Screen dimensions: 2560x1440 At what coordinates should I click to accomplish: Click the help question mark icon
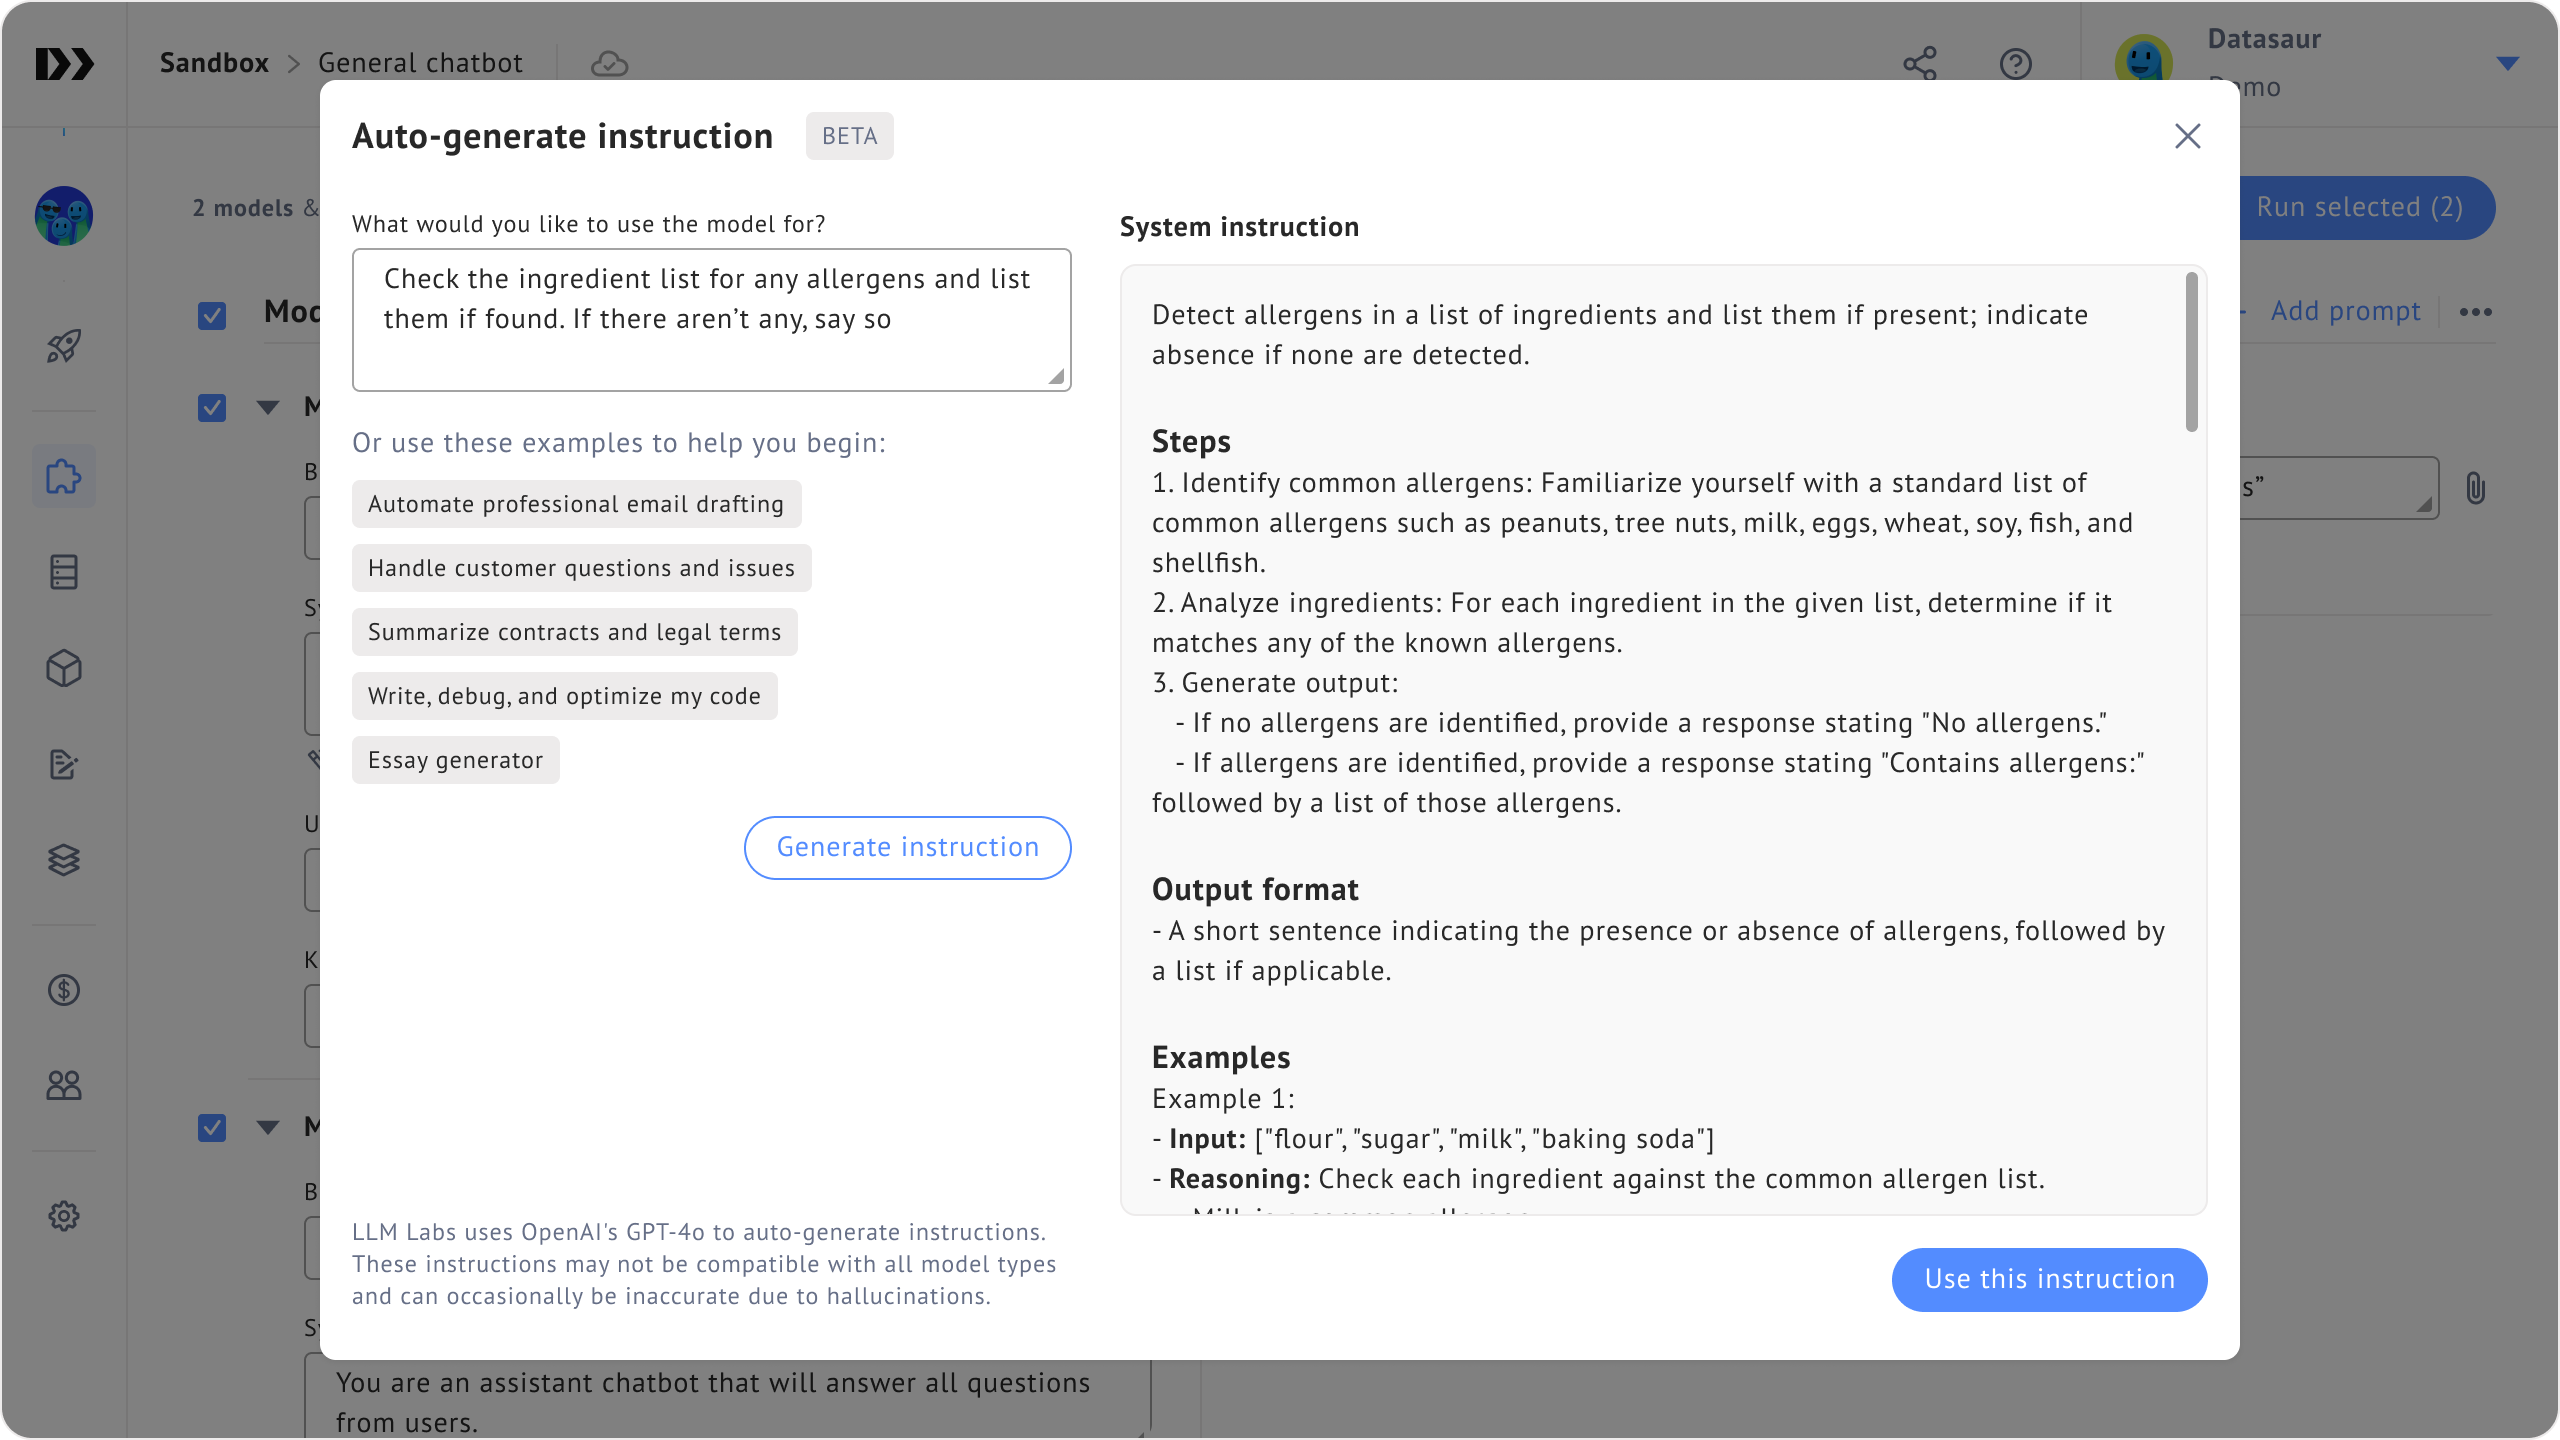pyautogui.click(x=2016, y=64)
